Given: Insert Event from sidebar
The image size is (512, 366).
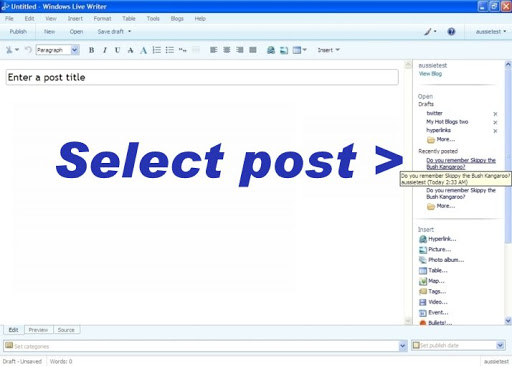Looking at the screenshot, I should 434,313.
